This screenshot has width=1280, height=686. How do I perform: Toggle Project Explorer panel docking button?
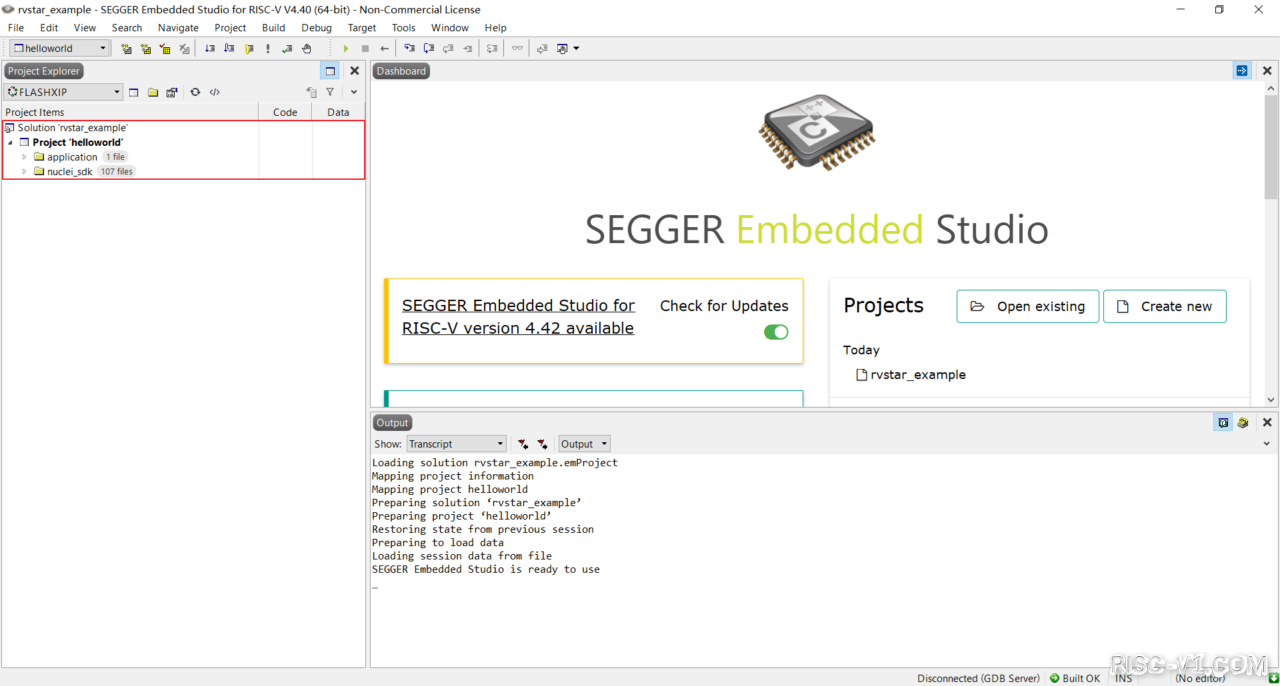coord(330,71)
